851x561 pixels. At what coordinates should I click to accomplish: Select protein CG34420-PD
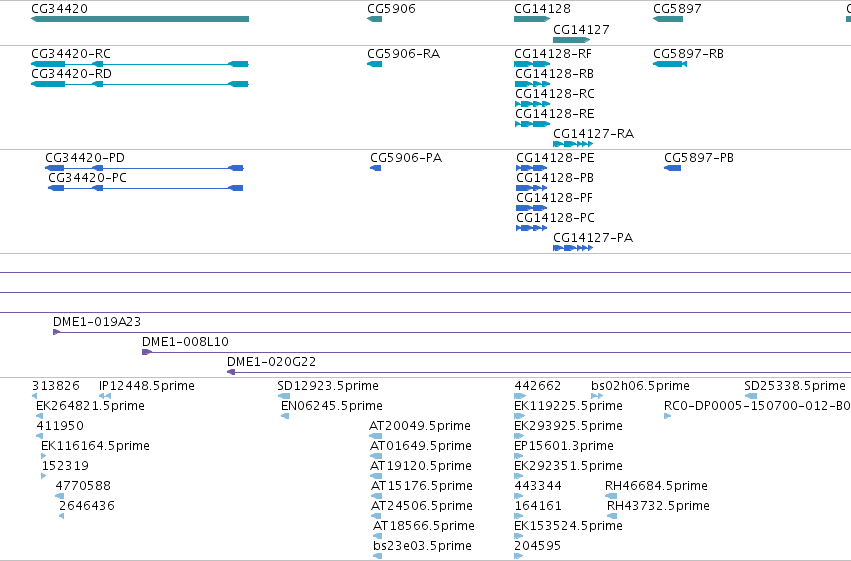click(x=144, y=168)
